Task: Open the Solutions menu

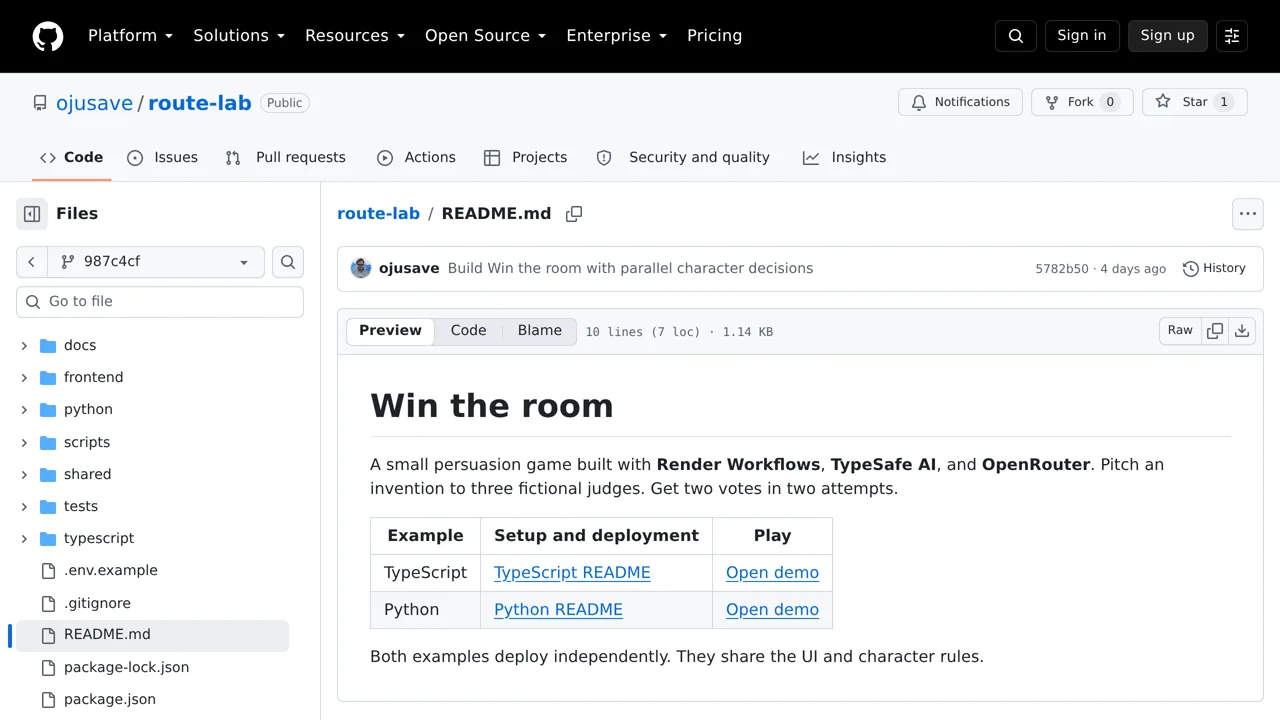Action: pyautogui.click(x=239, y=36)
